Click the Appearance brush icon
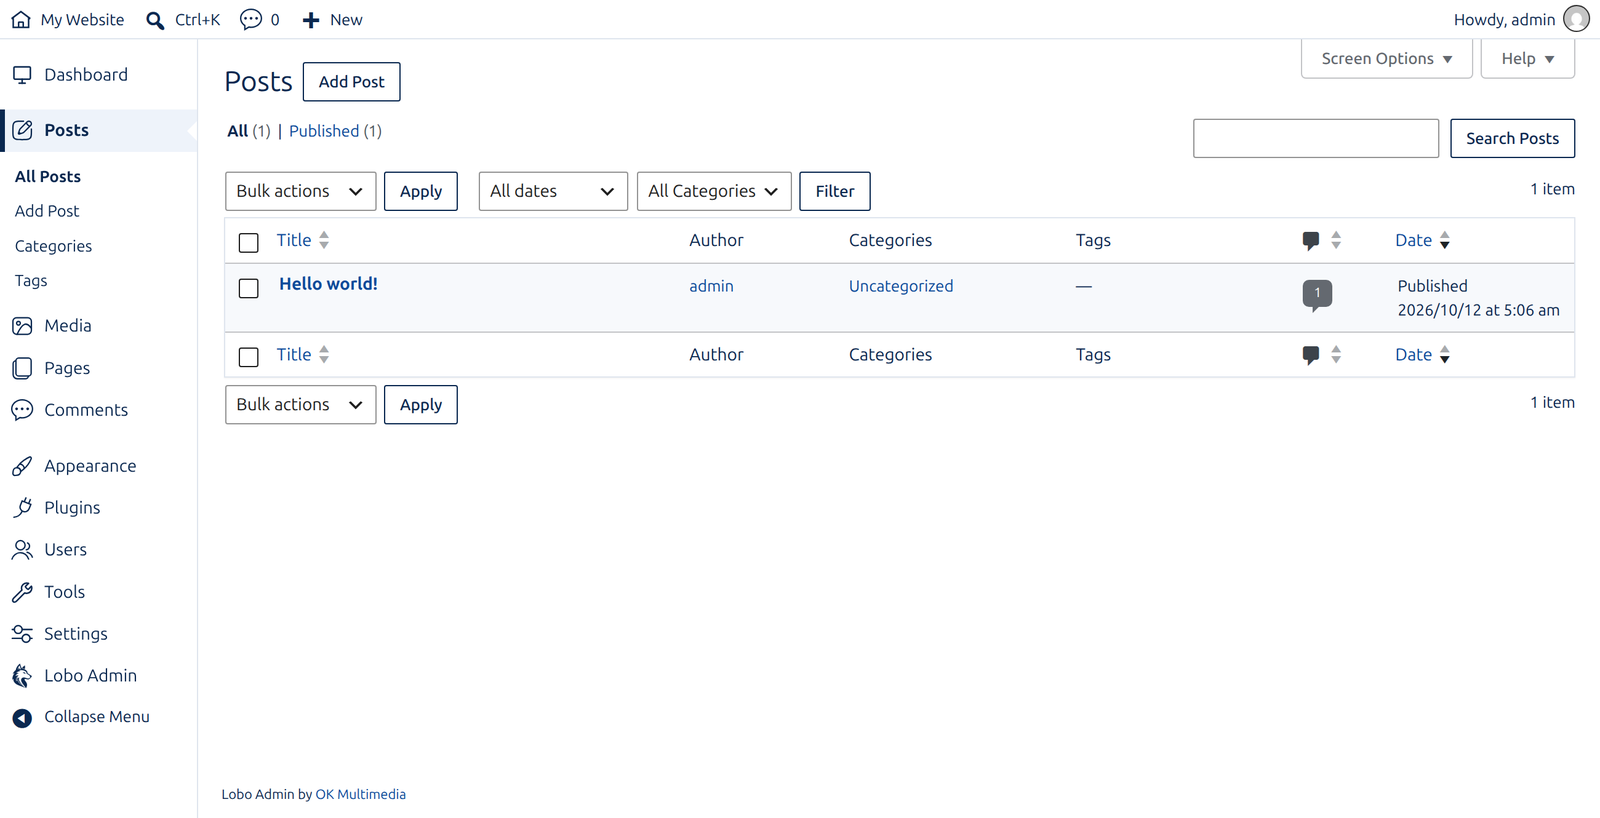This screenshot has width=1600, height=818. [x=22, y=466]
